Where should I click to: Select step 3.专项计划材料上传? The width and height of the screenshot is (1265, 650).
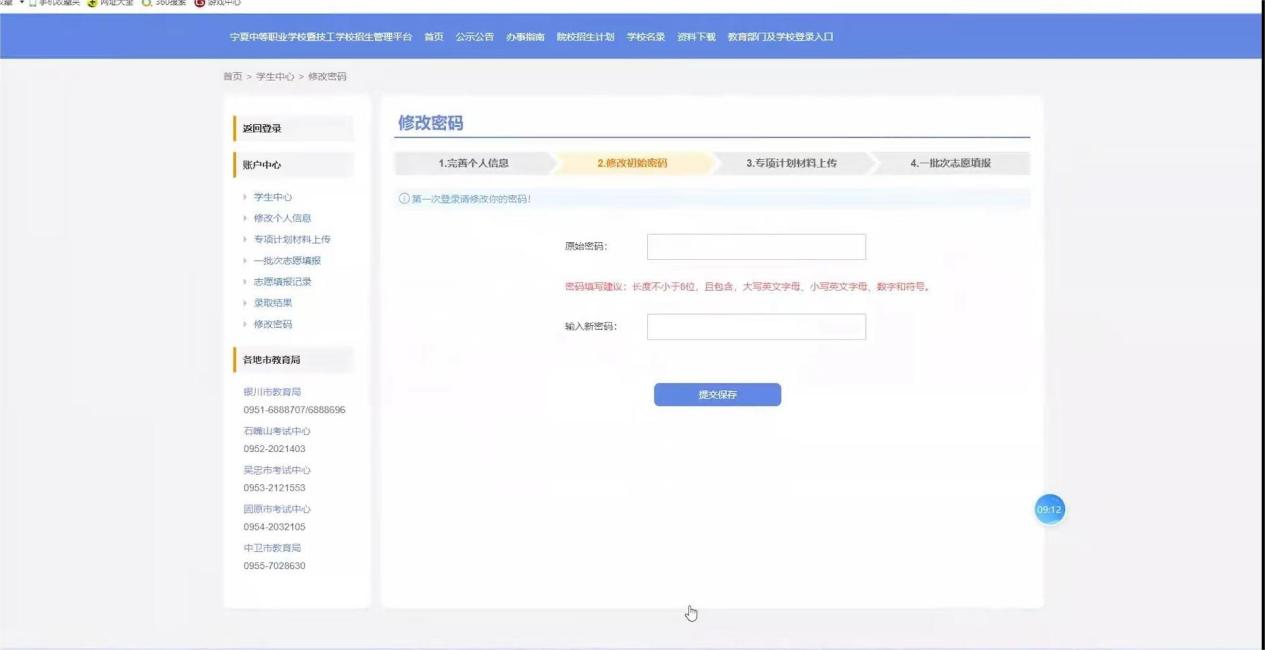point(791,164)
